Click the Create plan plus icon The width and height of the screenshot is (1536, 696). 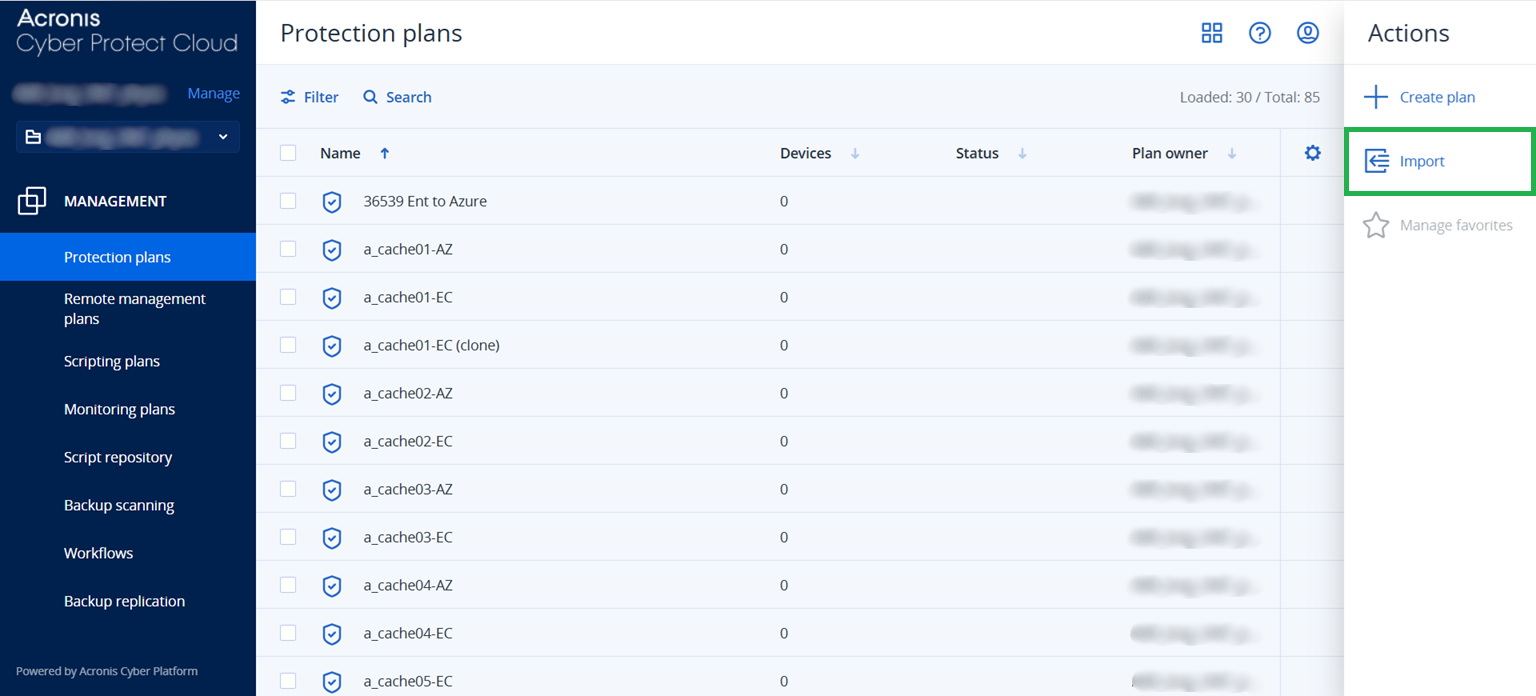tap(1376, 97)
